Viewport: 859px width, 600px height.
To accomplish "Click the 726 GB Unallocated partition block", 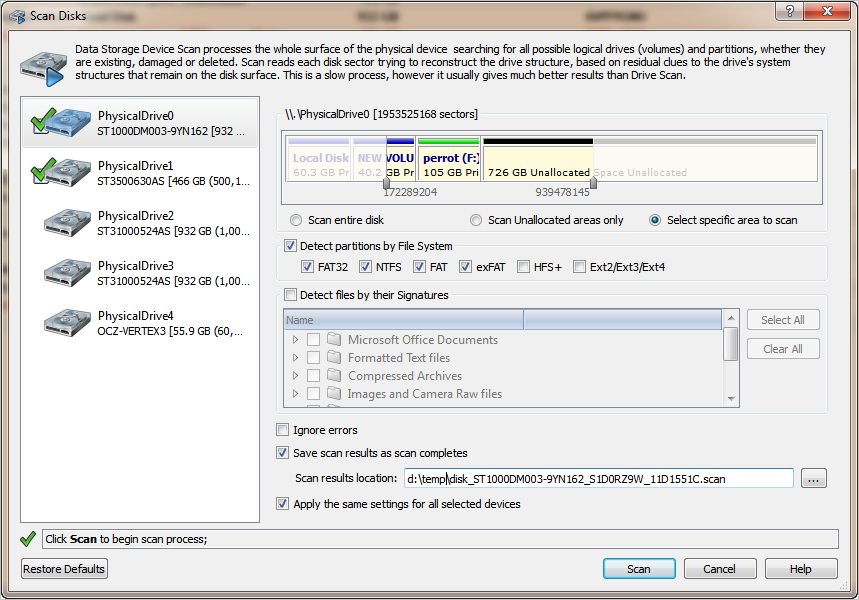I will (x=538, y=158).
